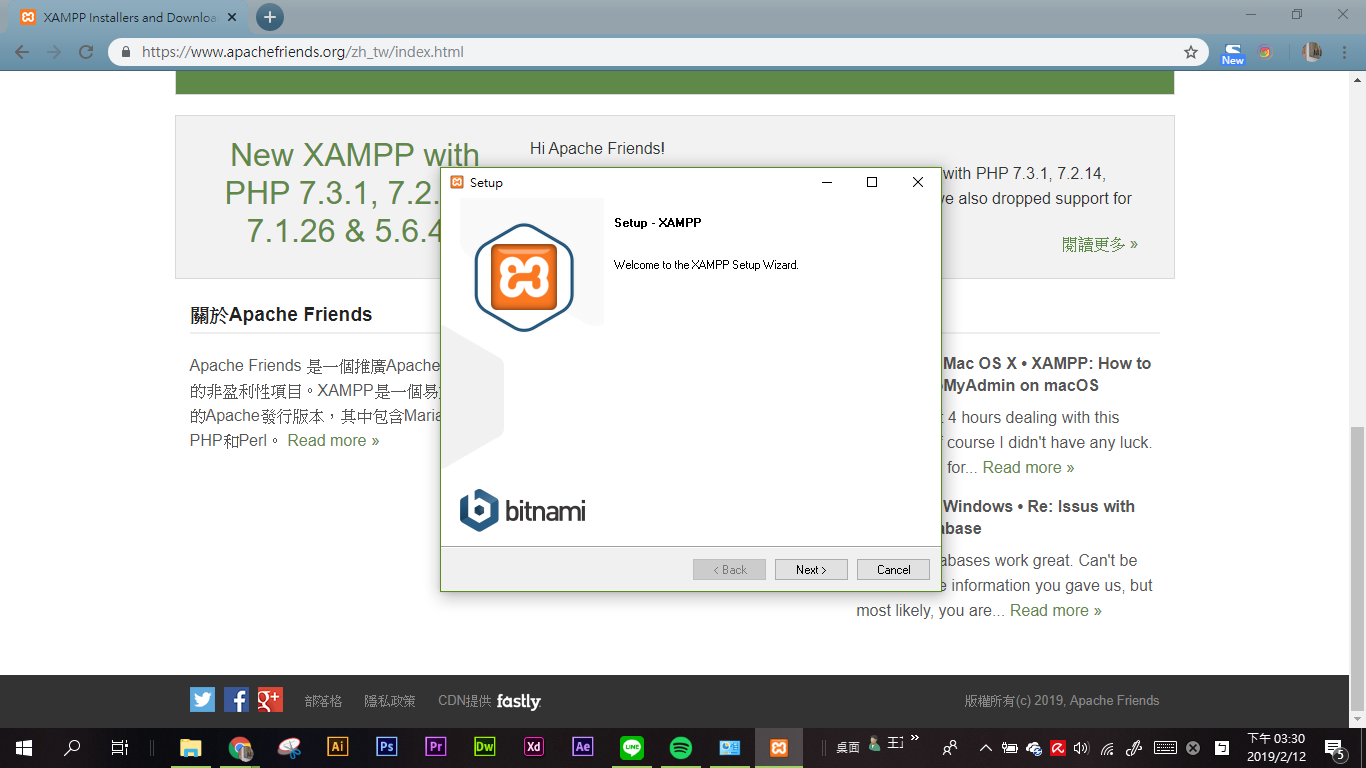Click the greyed-out Back button in Setup
Screen dimensions: 1366x768
point(729,569)
